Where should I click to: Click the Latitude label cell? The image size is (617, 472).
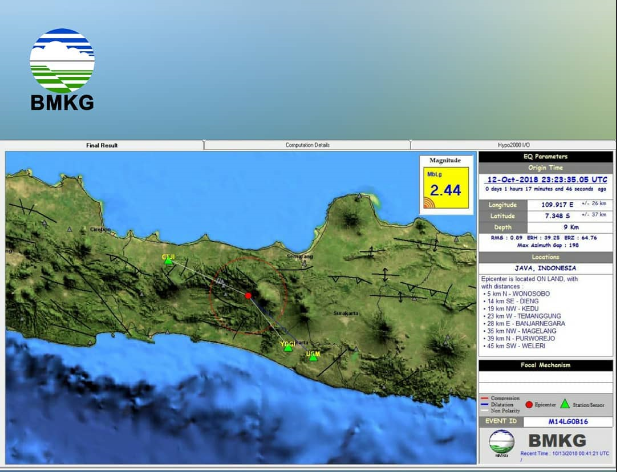pos(502,216)
